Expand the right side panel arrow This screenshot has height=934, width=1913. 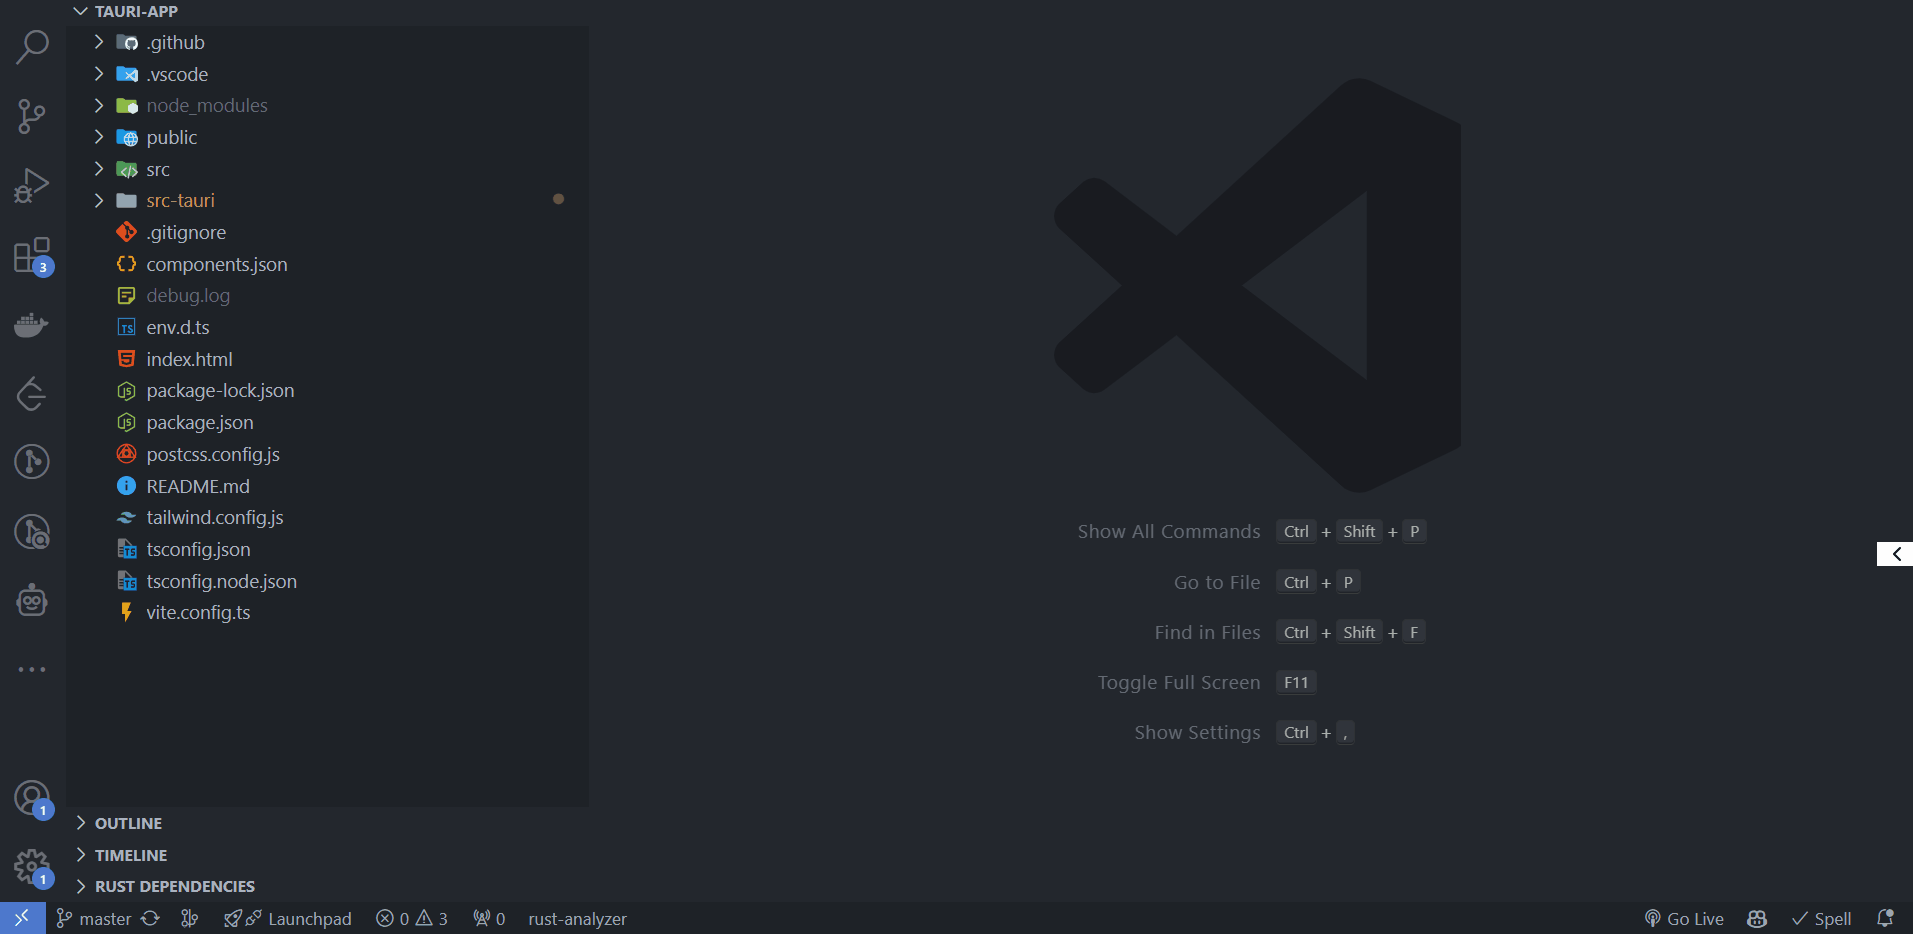pos(1895,554)
